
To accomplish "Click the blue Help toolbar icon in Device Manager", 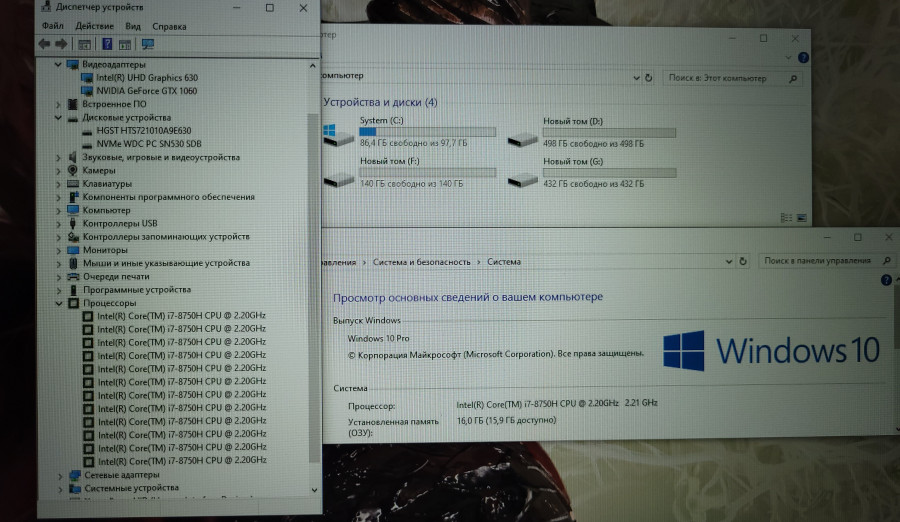I will coord(107,44).
